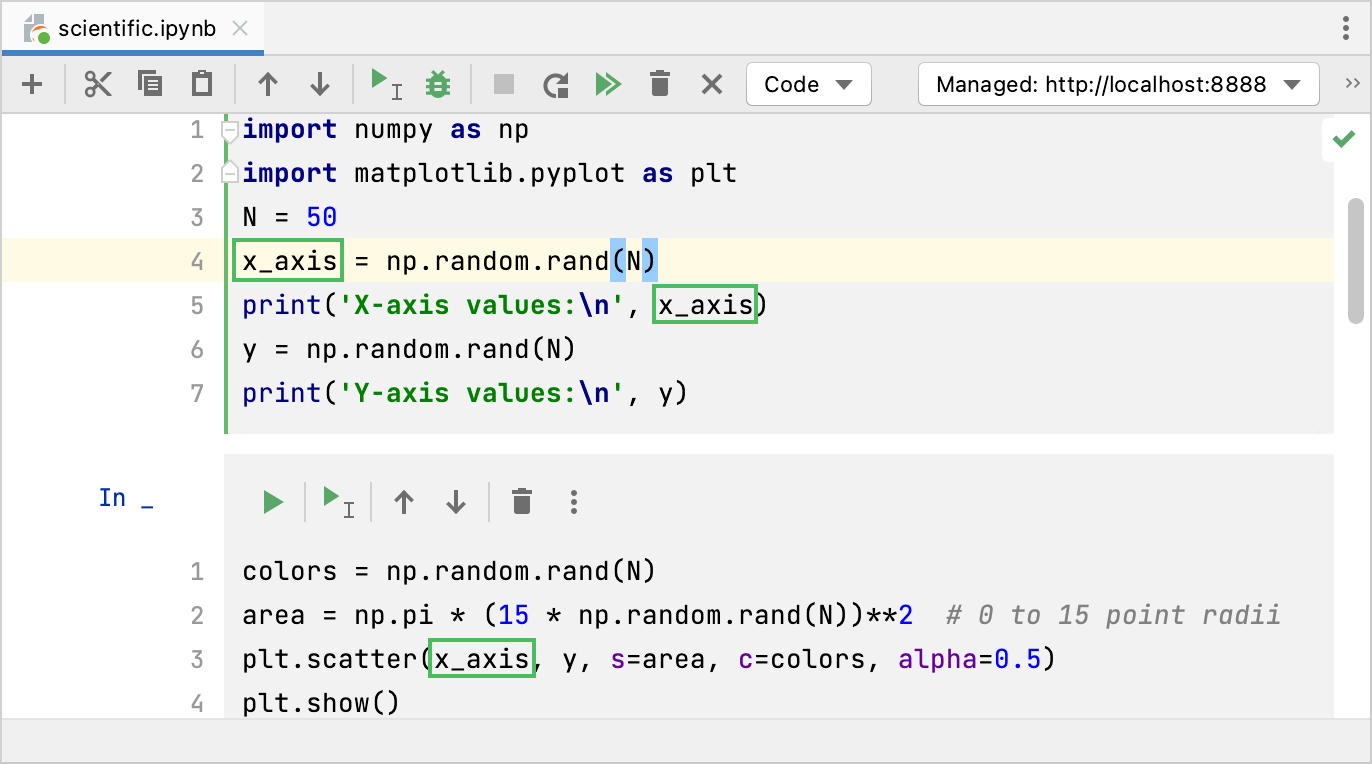Cut the selected cell with scissors icon
1372x764 pixels.
98,85
